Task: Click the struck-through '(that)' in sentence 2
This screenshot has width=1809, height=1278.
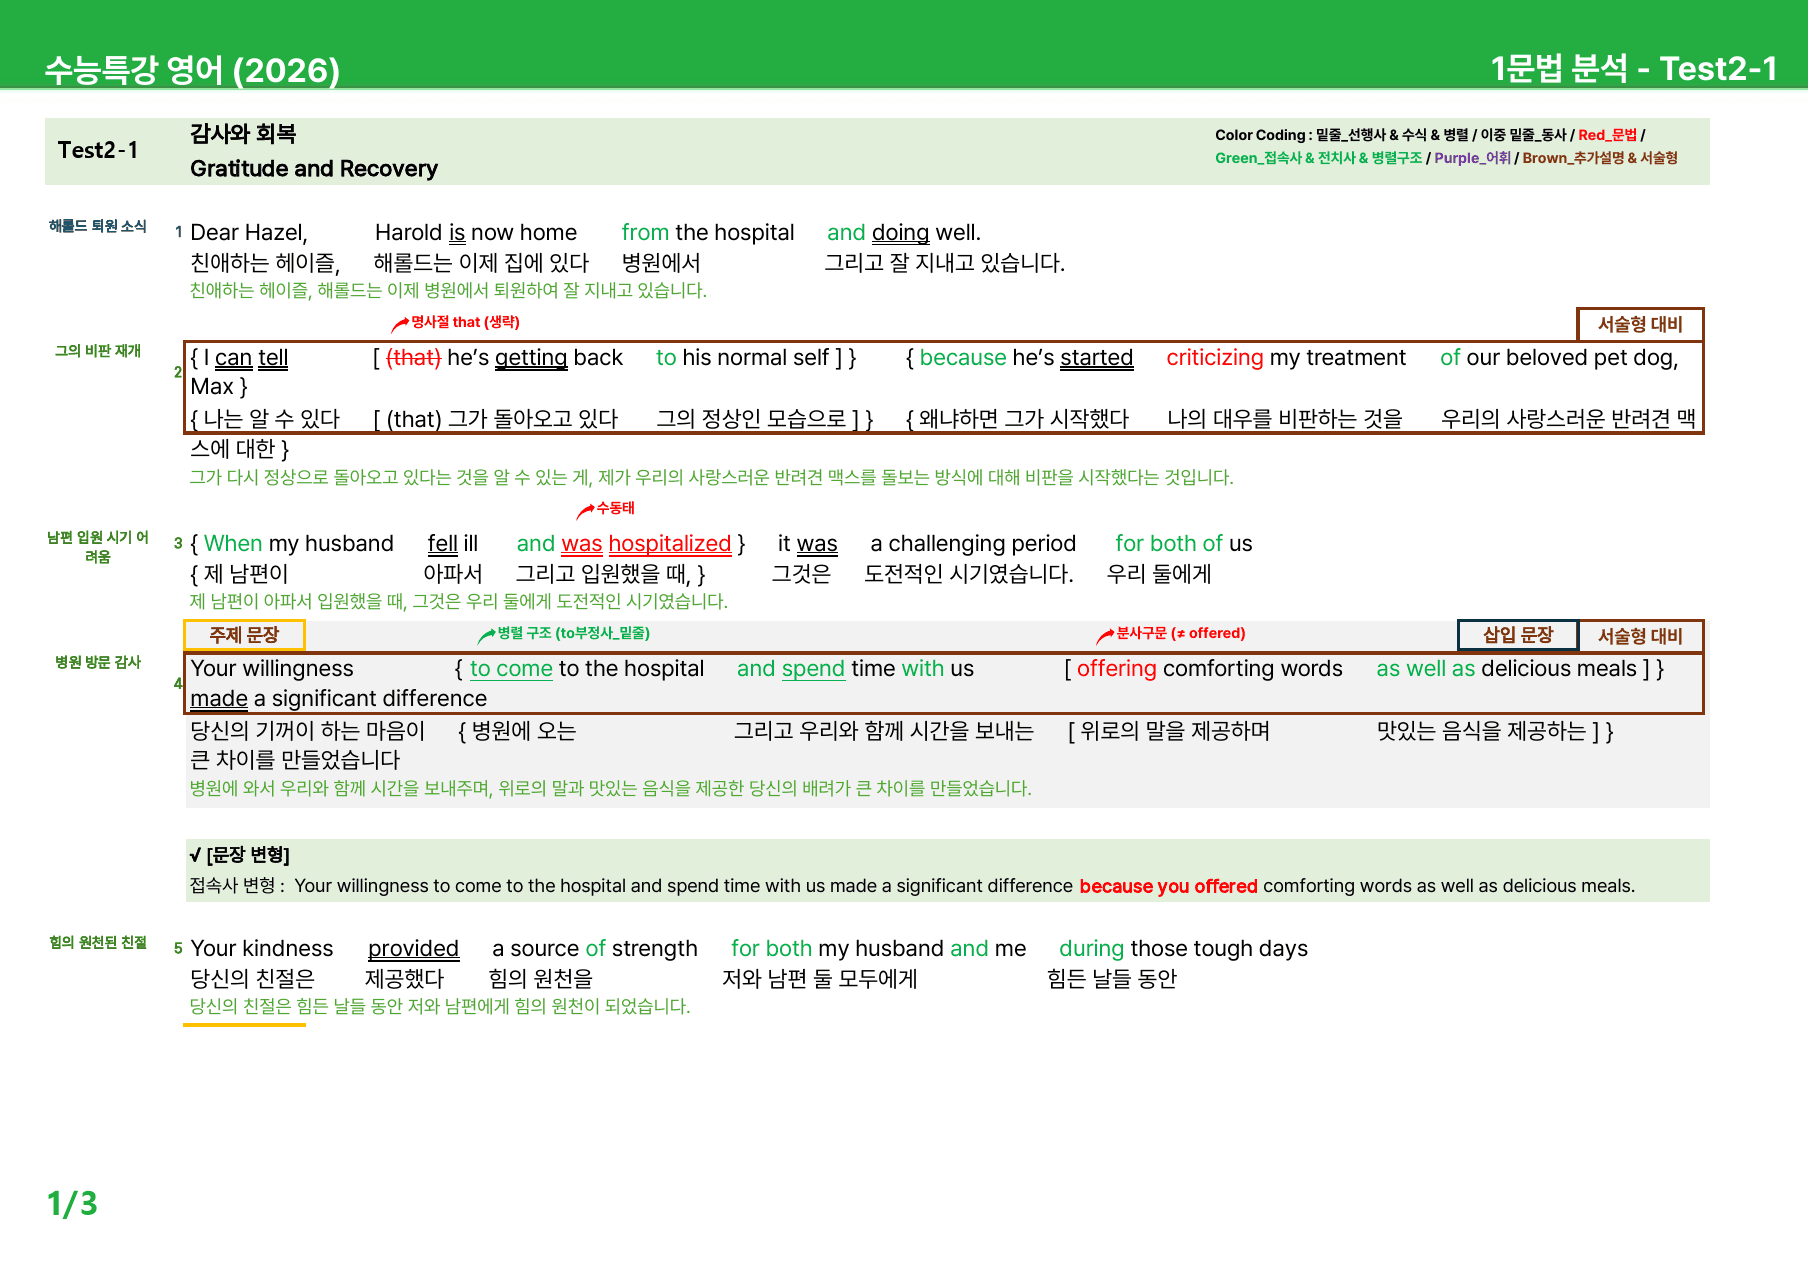Action: coord(413,357)
